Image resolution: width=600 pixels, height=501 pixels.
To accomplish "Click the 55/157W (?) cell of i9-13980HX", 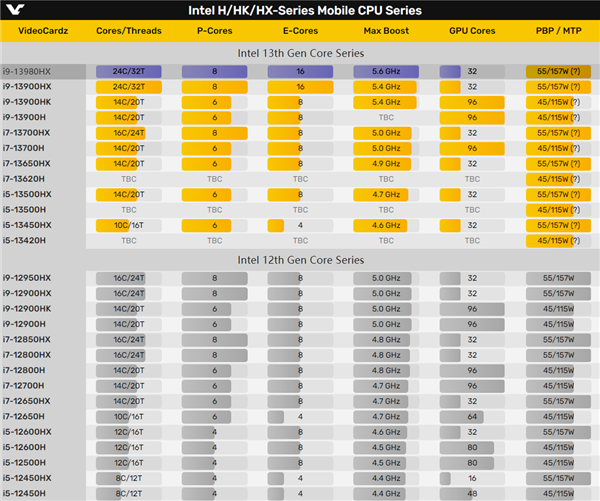I will (558, 72).
